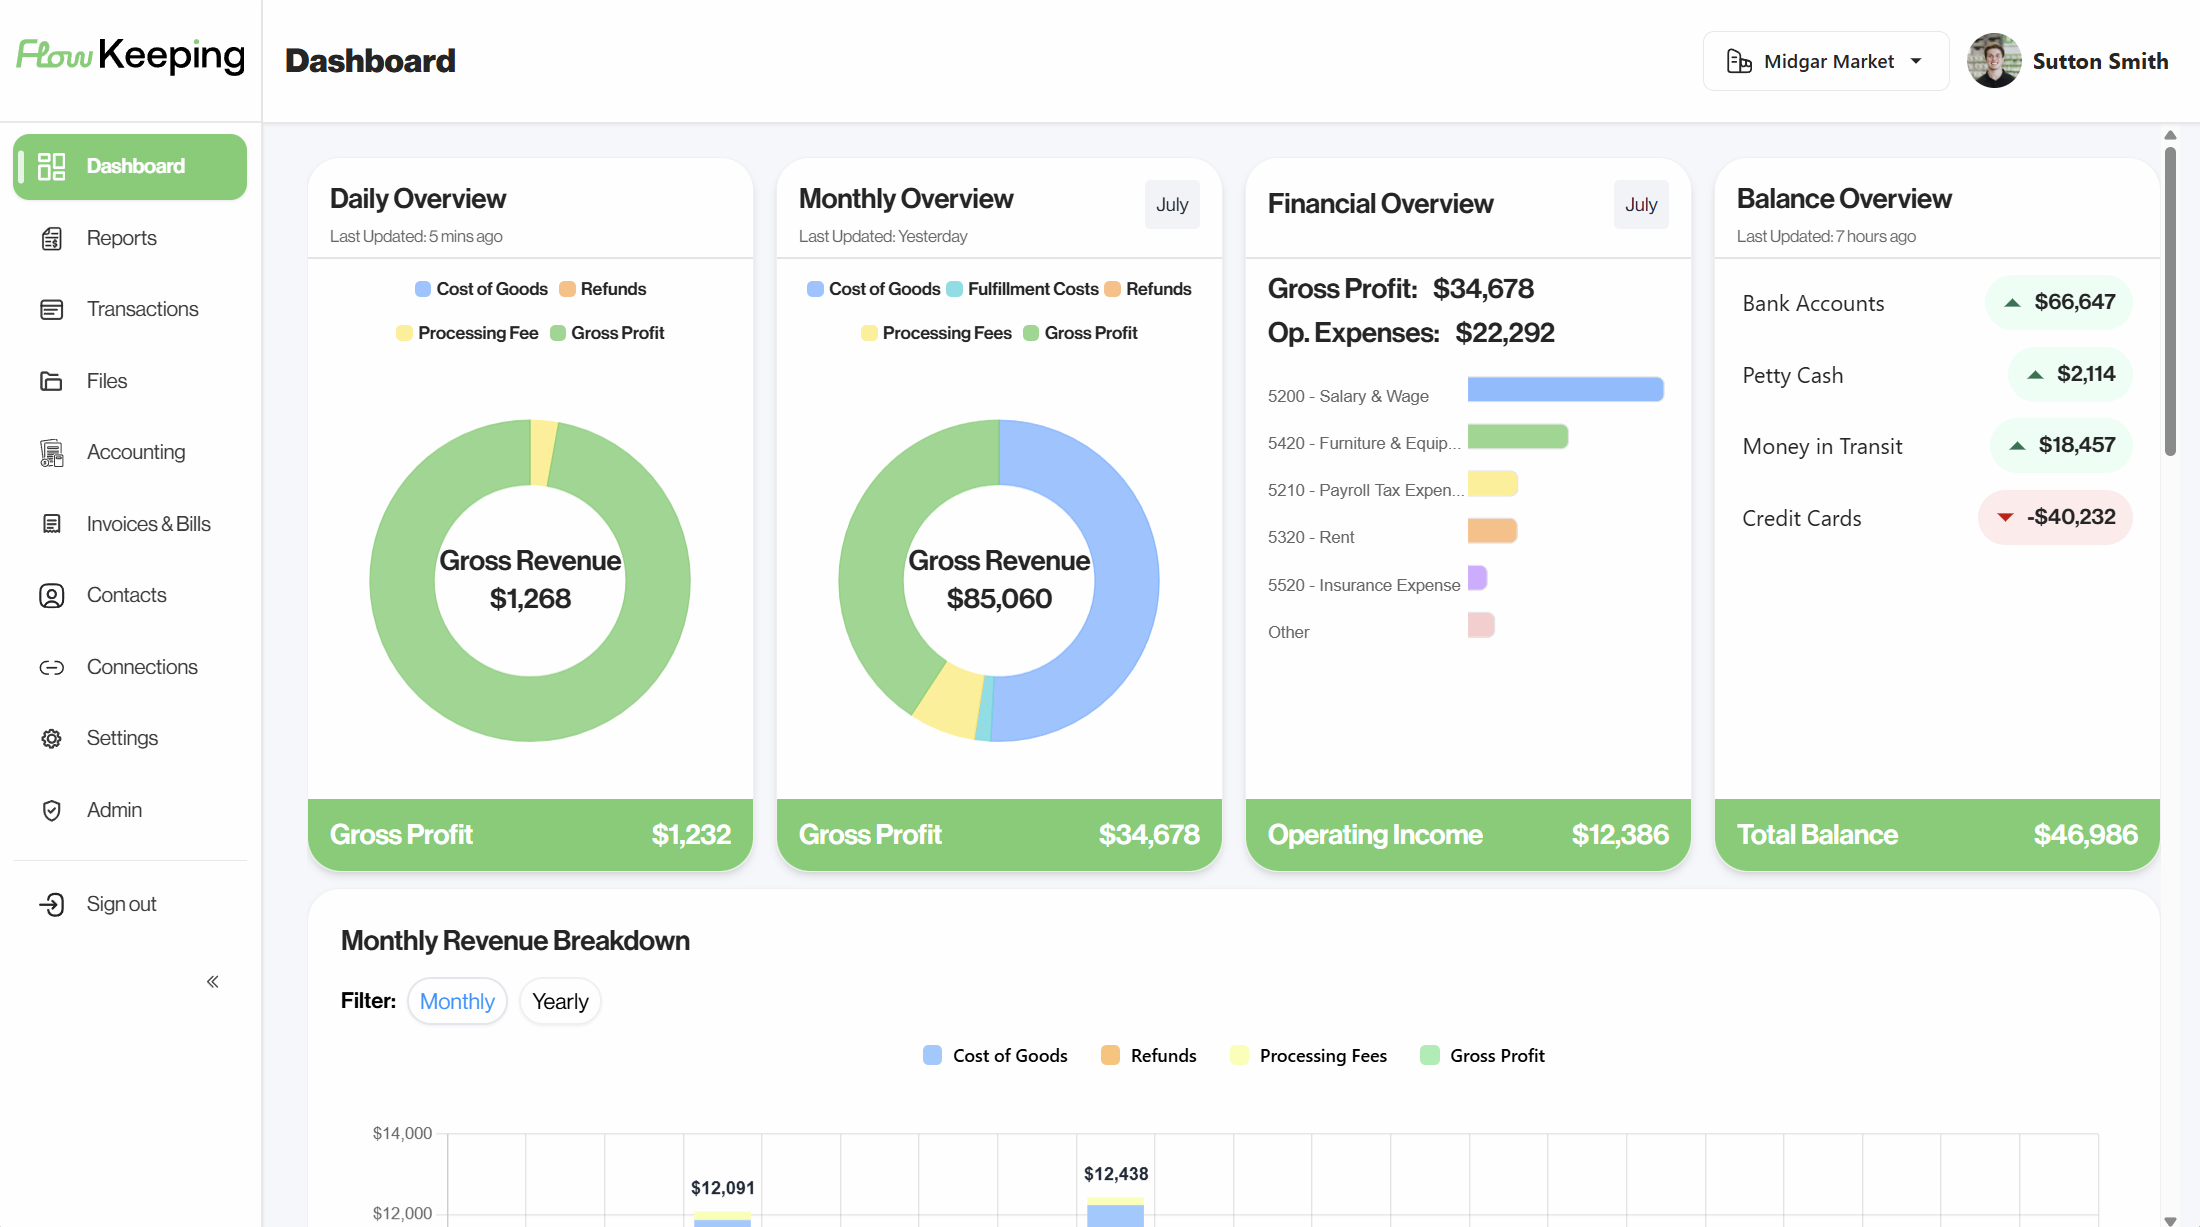Click the purple Insurance Expense bar

[x=1477, y=578]
